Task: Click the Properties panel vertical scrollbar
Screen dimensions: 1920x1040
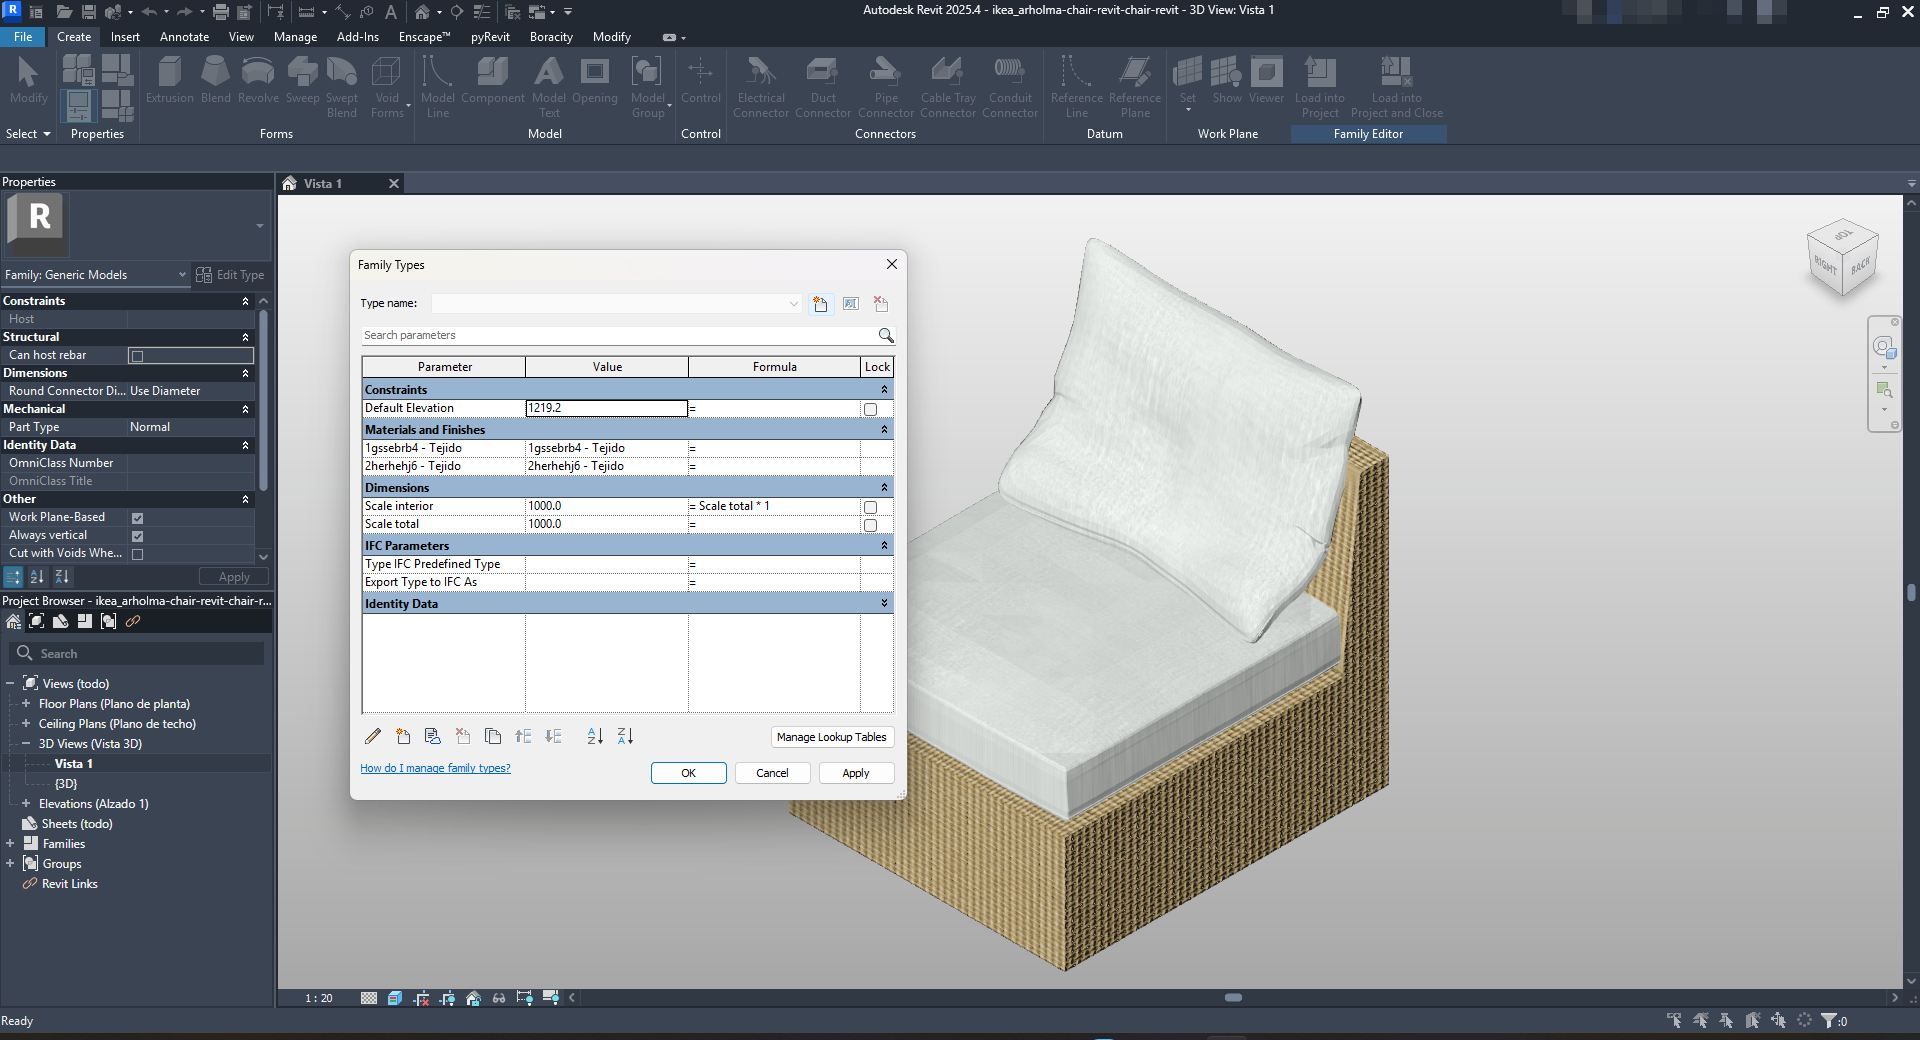Action: click(263, 400)
